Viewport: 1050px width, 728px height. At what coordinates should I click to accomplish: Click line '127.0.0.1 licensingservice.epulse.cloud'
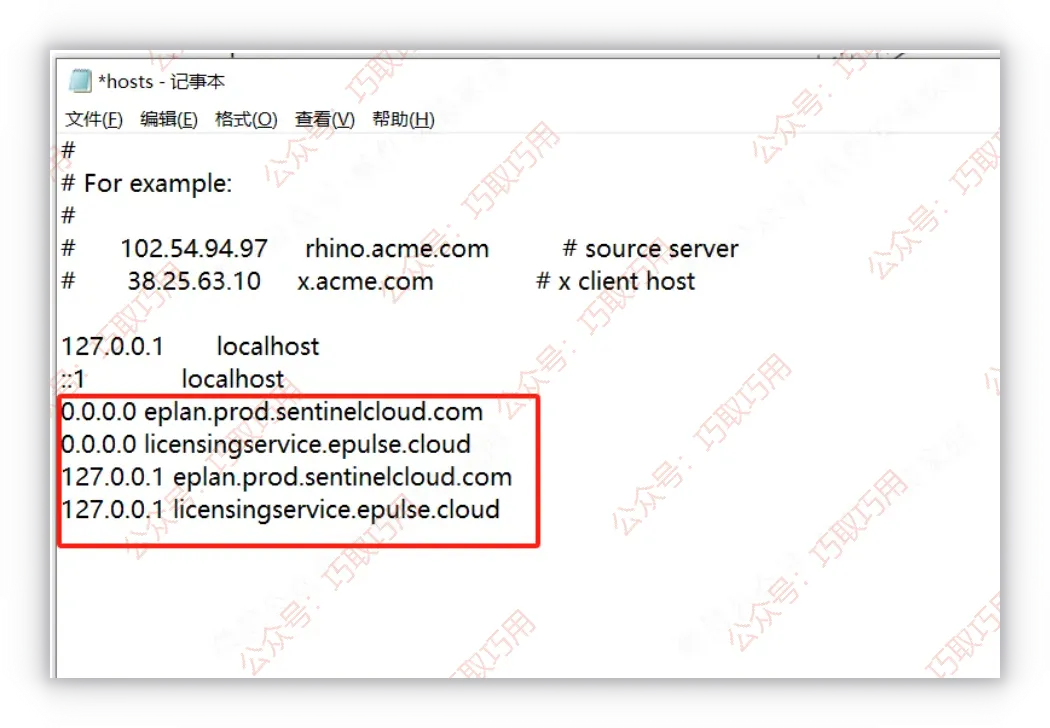pyautogui.click(x=281, y=510)
